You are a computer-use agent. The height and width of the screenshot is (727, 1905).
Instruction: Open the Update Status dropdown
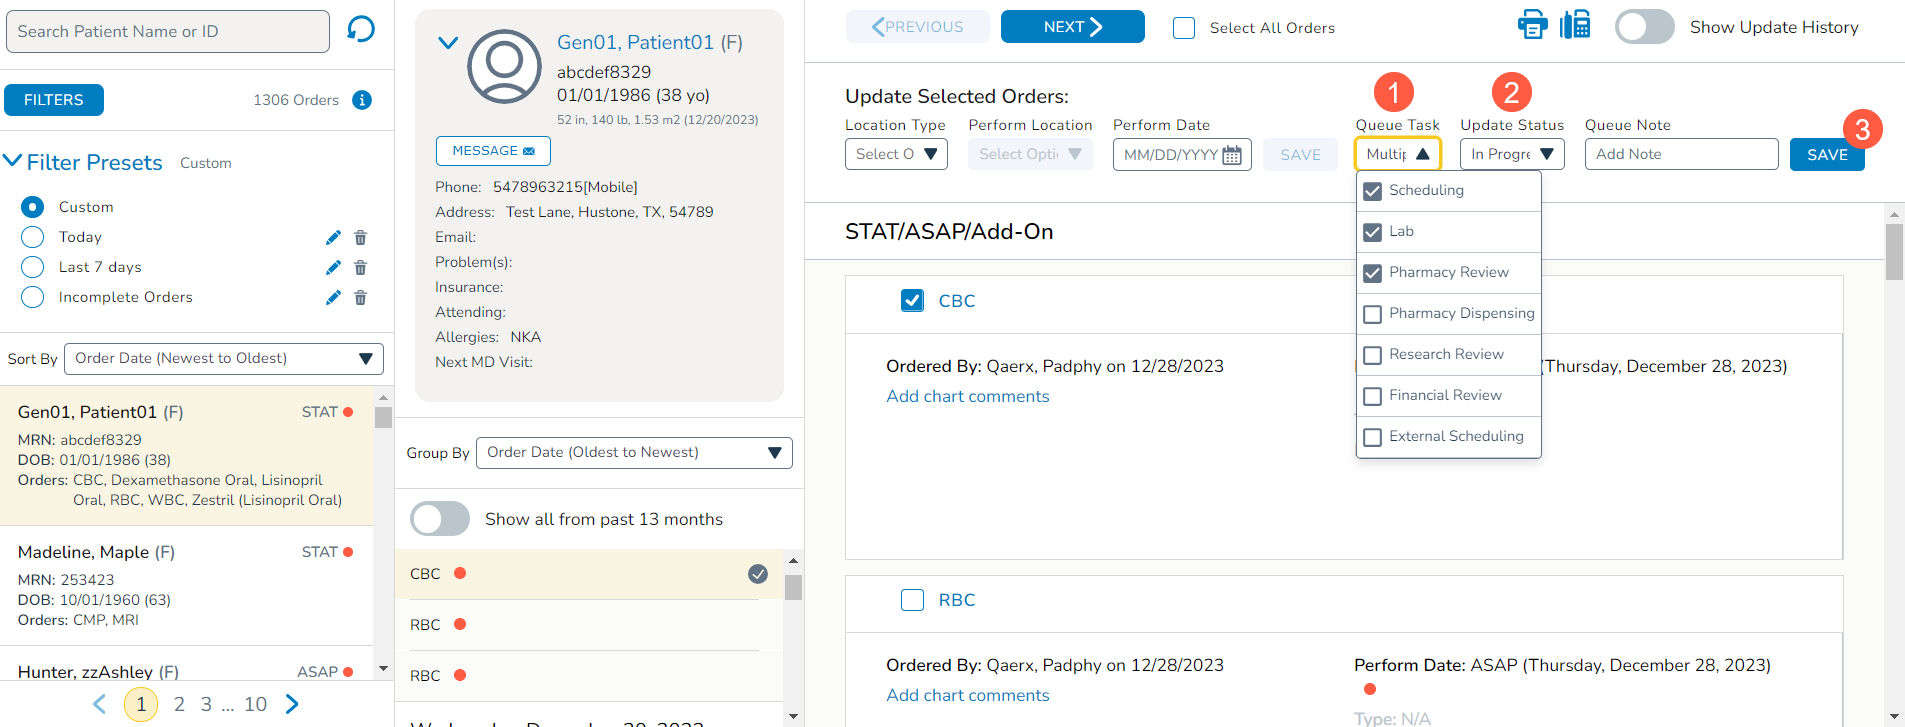pyautogui.click(x=1511, y=154)
